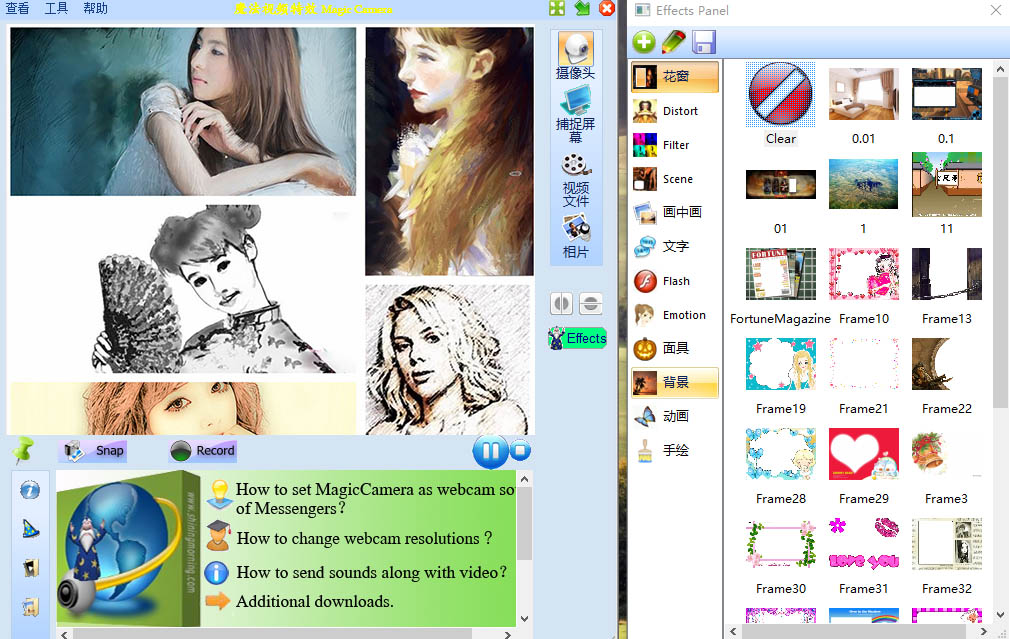Click the pencil edit icon in Effects Panel

pos(674,42)
